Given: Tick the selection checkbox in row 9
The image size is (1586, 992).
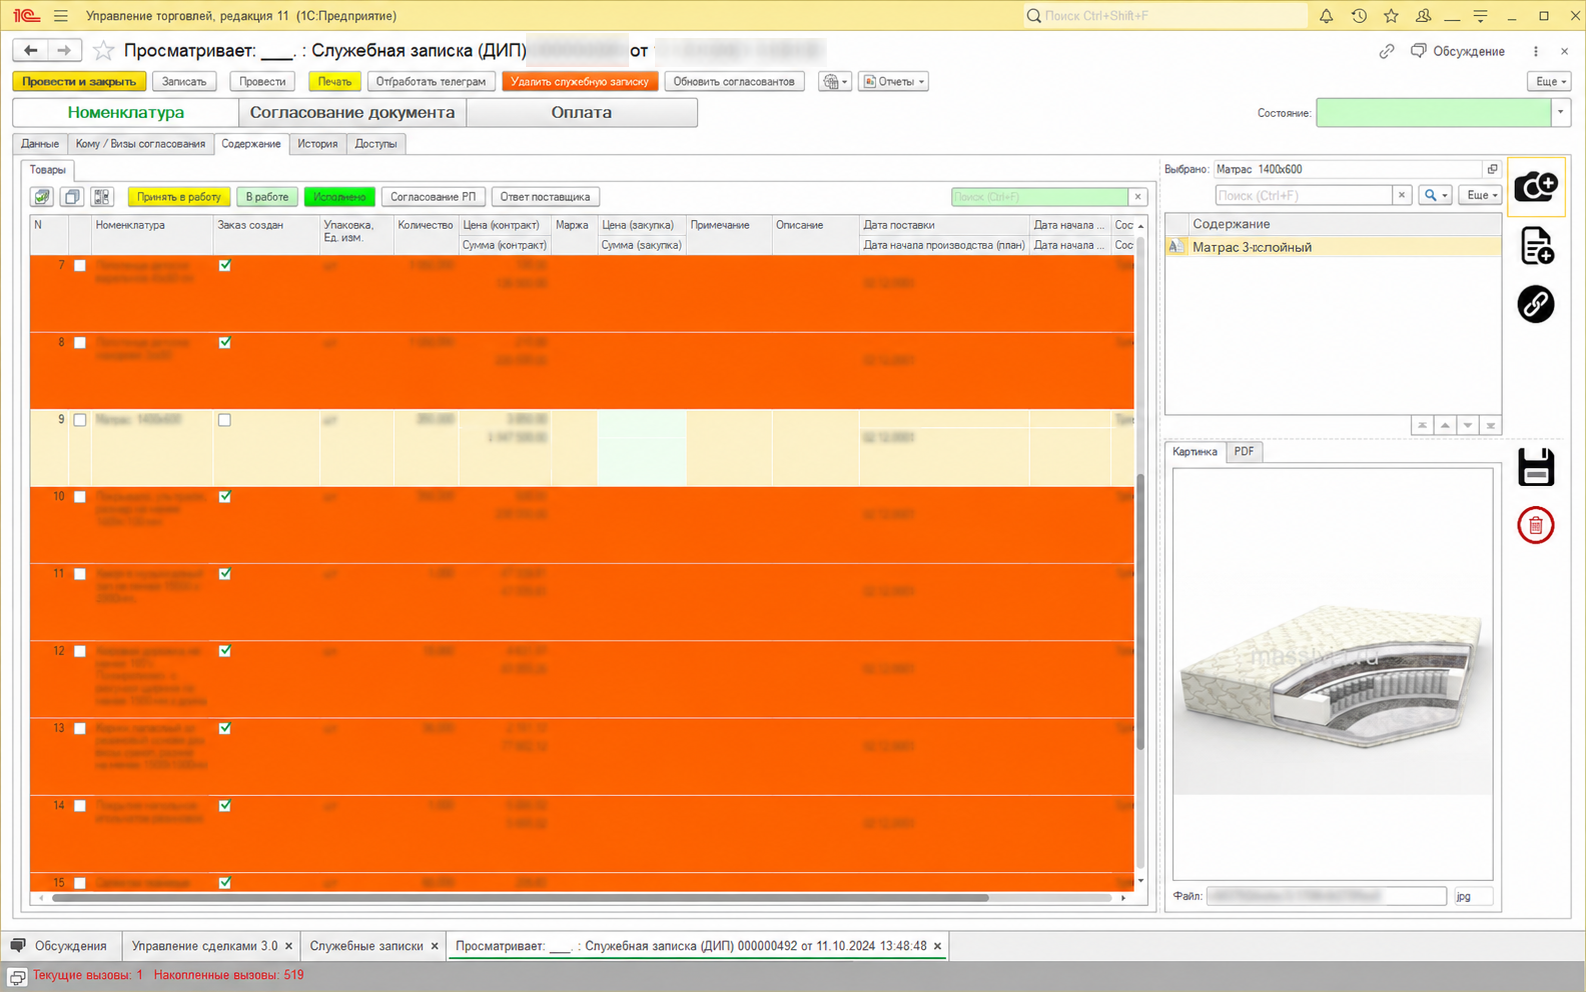Looking at the screenshot, I should [80, 420].
